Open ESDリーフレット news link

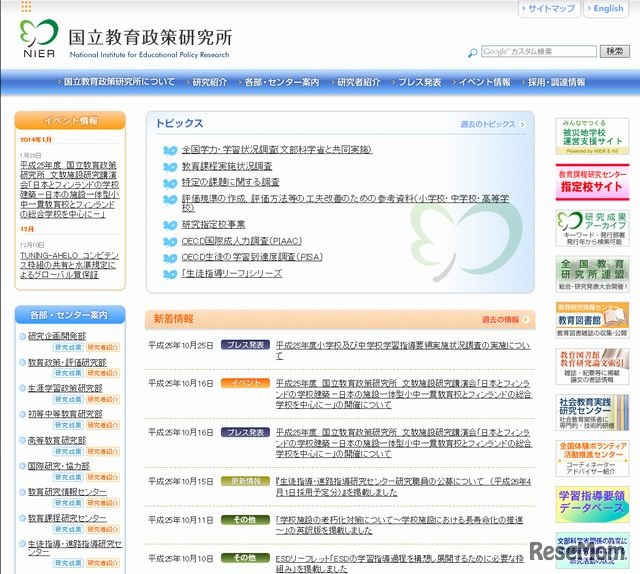coord(399,563)
